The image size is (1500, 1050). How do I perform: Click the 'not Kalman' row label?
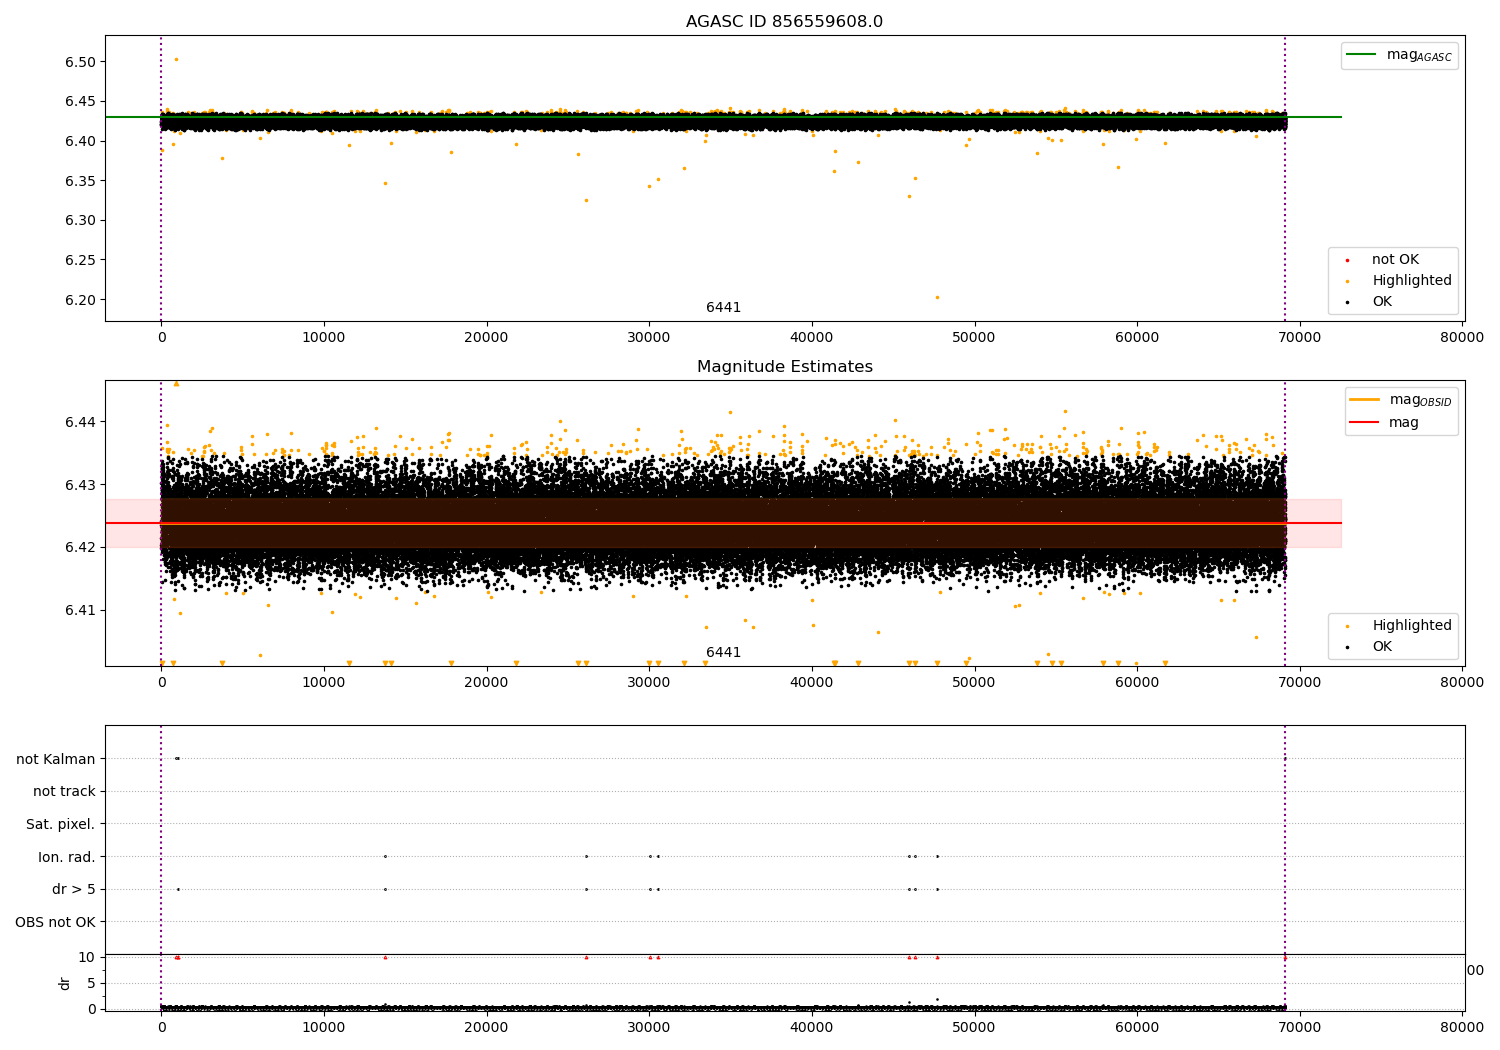(56, 759)
